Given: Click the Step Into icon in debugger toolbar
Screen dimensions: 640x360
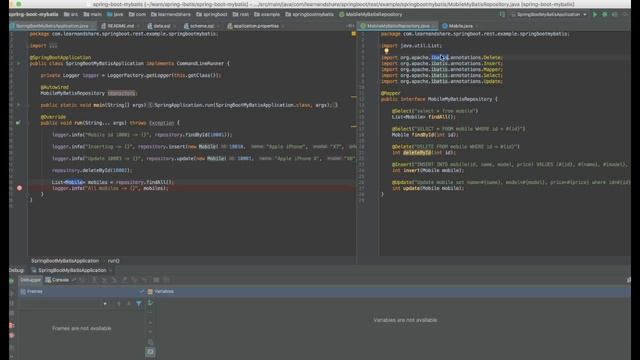Looking at the screenshot, I should (104, 280).
